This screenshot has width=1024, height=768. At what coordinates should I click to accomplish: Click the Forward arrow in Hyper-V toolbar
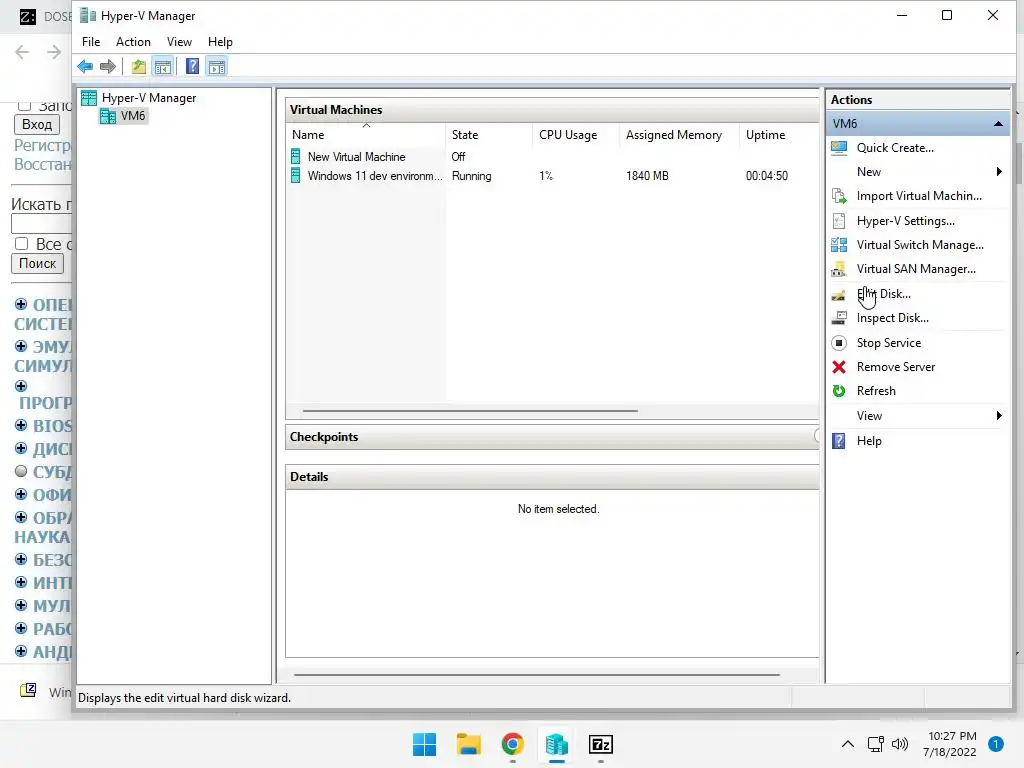click(108, 66)
